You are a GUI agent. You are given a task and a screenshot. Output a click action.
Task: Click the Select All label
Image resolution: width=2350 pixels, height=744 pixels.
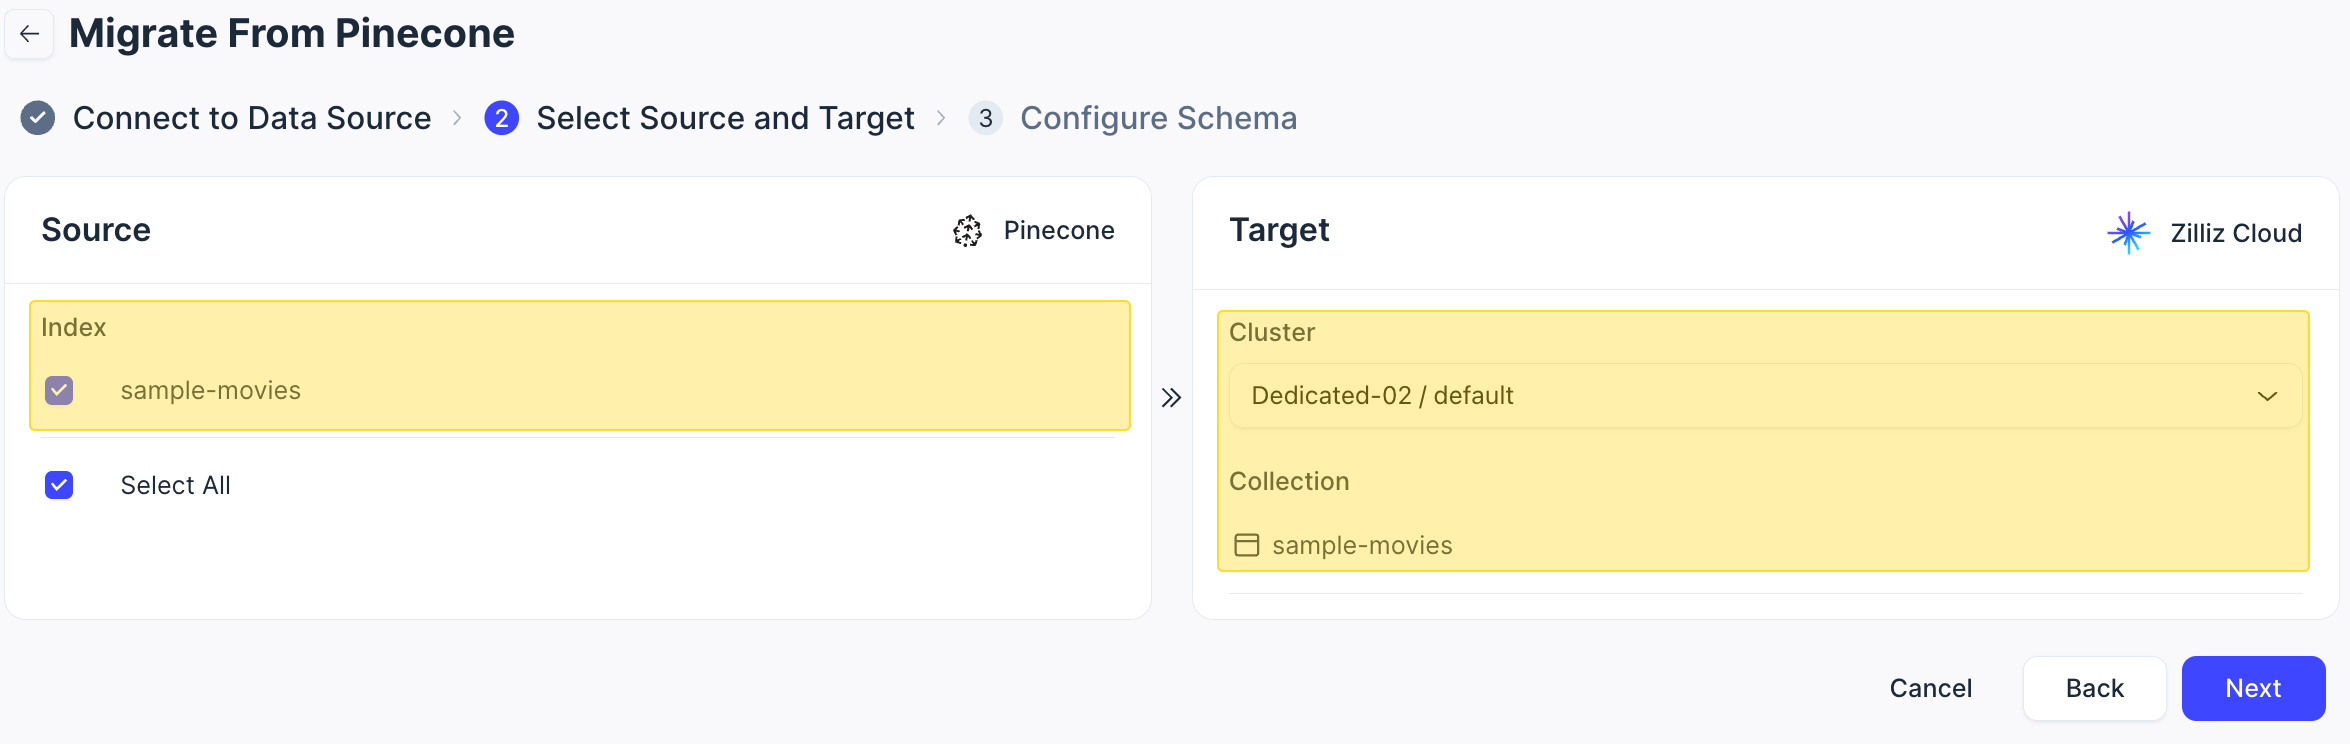click(175, 485)
